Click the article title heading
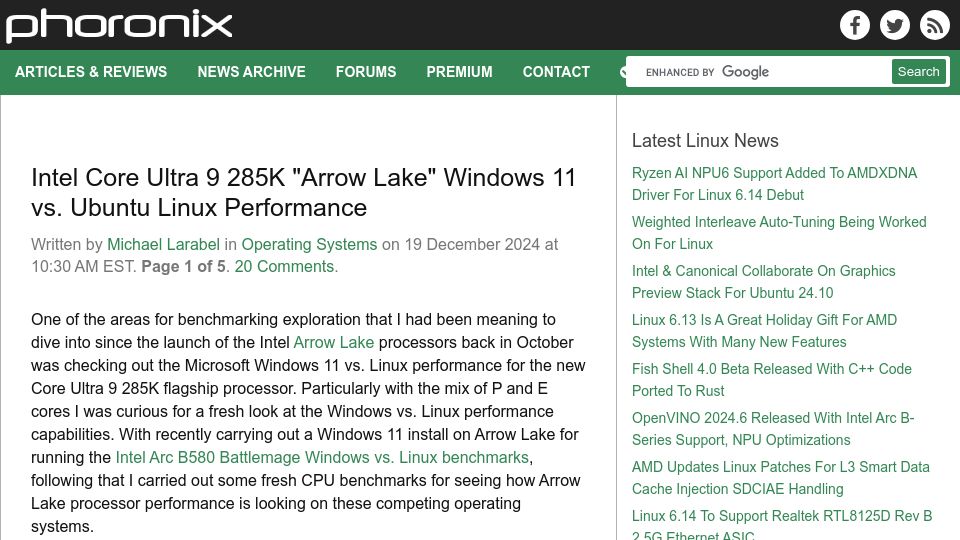The image size is (960, 540). point(304,192)
